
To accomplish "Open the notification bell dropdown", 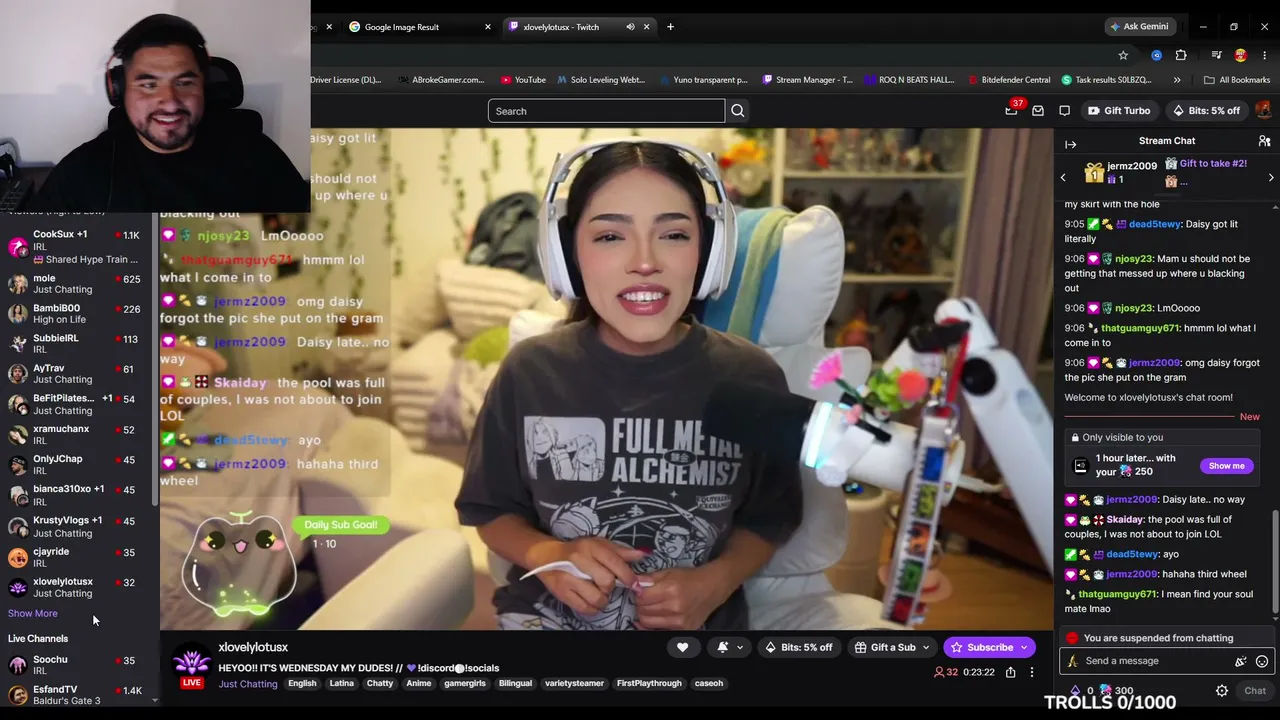I will pos(730,647).
